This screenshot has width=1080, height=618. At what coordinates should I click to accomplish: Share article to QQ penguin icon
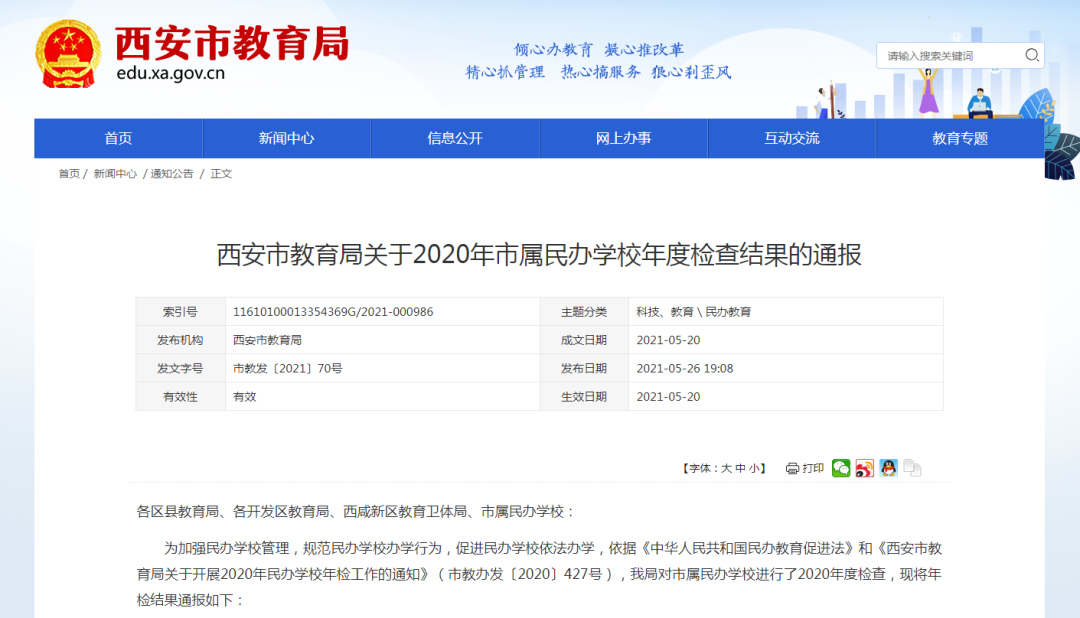pos(889,468)
